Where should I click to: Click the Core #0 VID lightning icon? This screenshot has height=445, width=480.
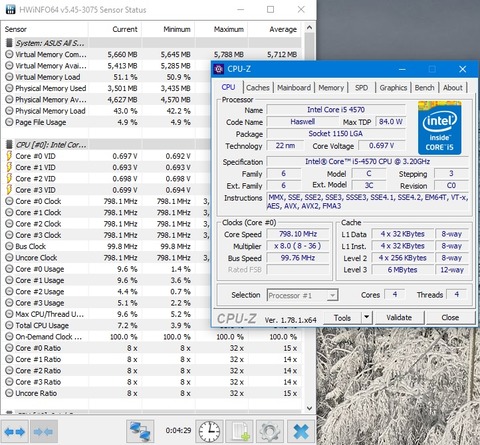[9, 156]
